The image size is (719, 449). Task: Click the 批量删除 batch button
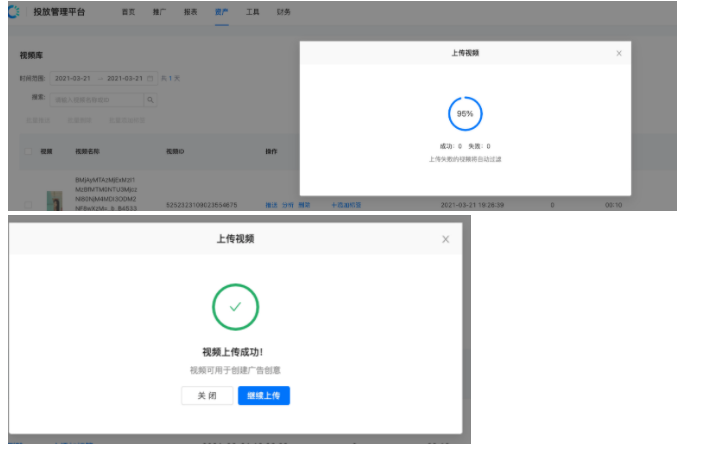(x=79, y=120)
